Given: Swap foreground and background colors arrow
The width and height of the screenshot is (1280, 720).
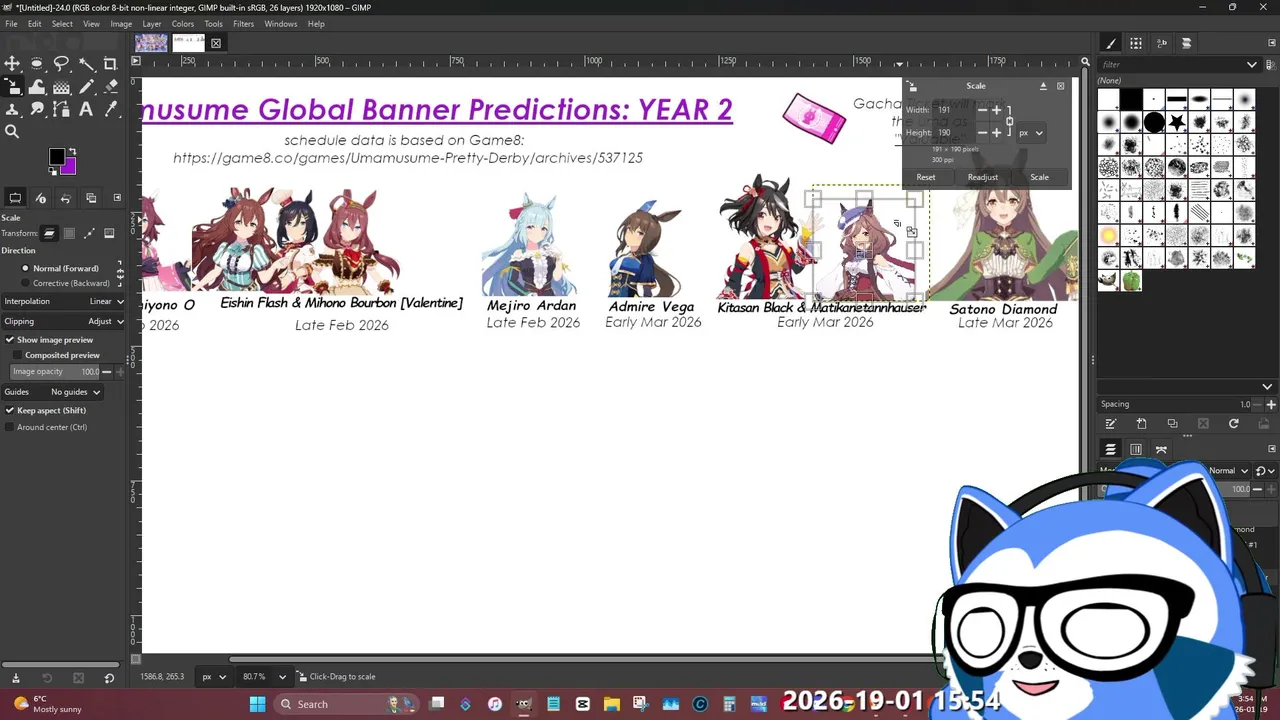Looking at the screenshot, I should [72, 151].
